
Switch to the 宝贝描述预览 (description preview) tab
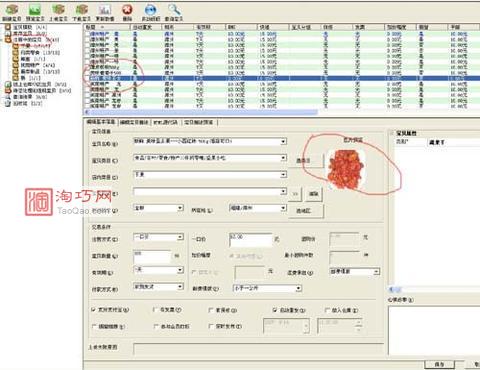(199, 122)
